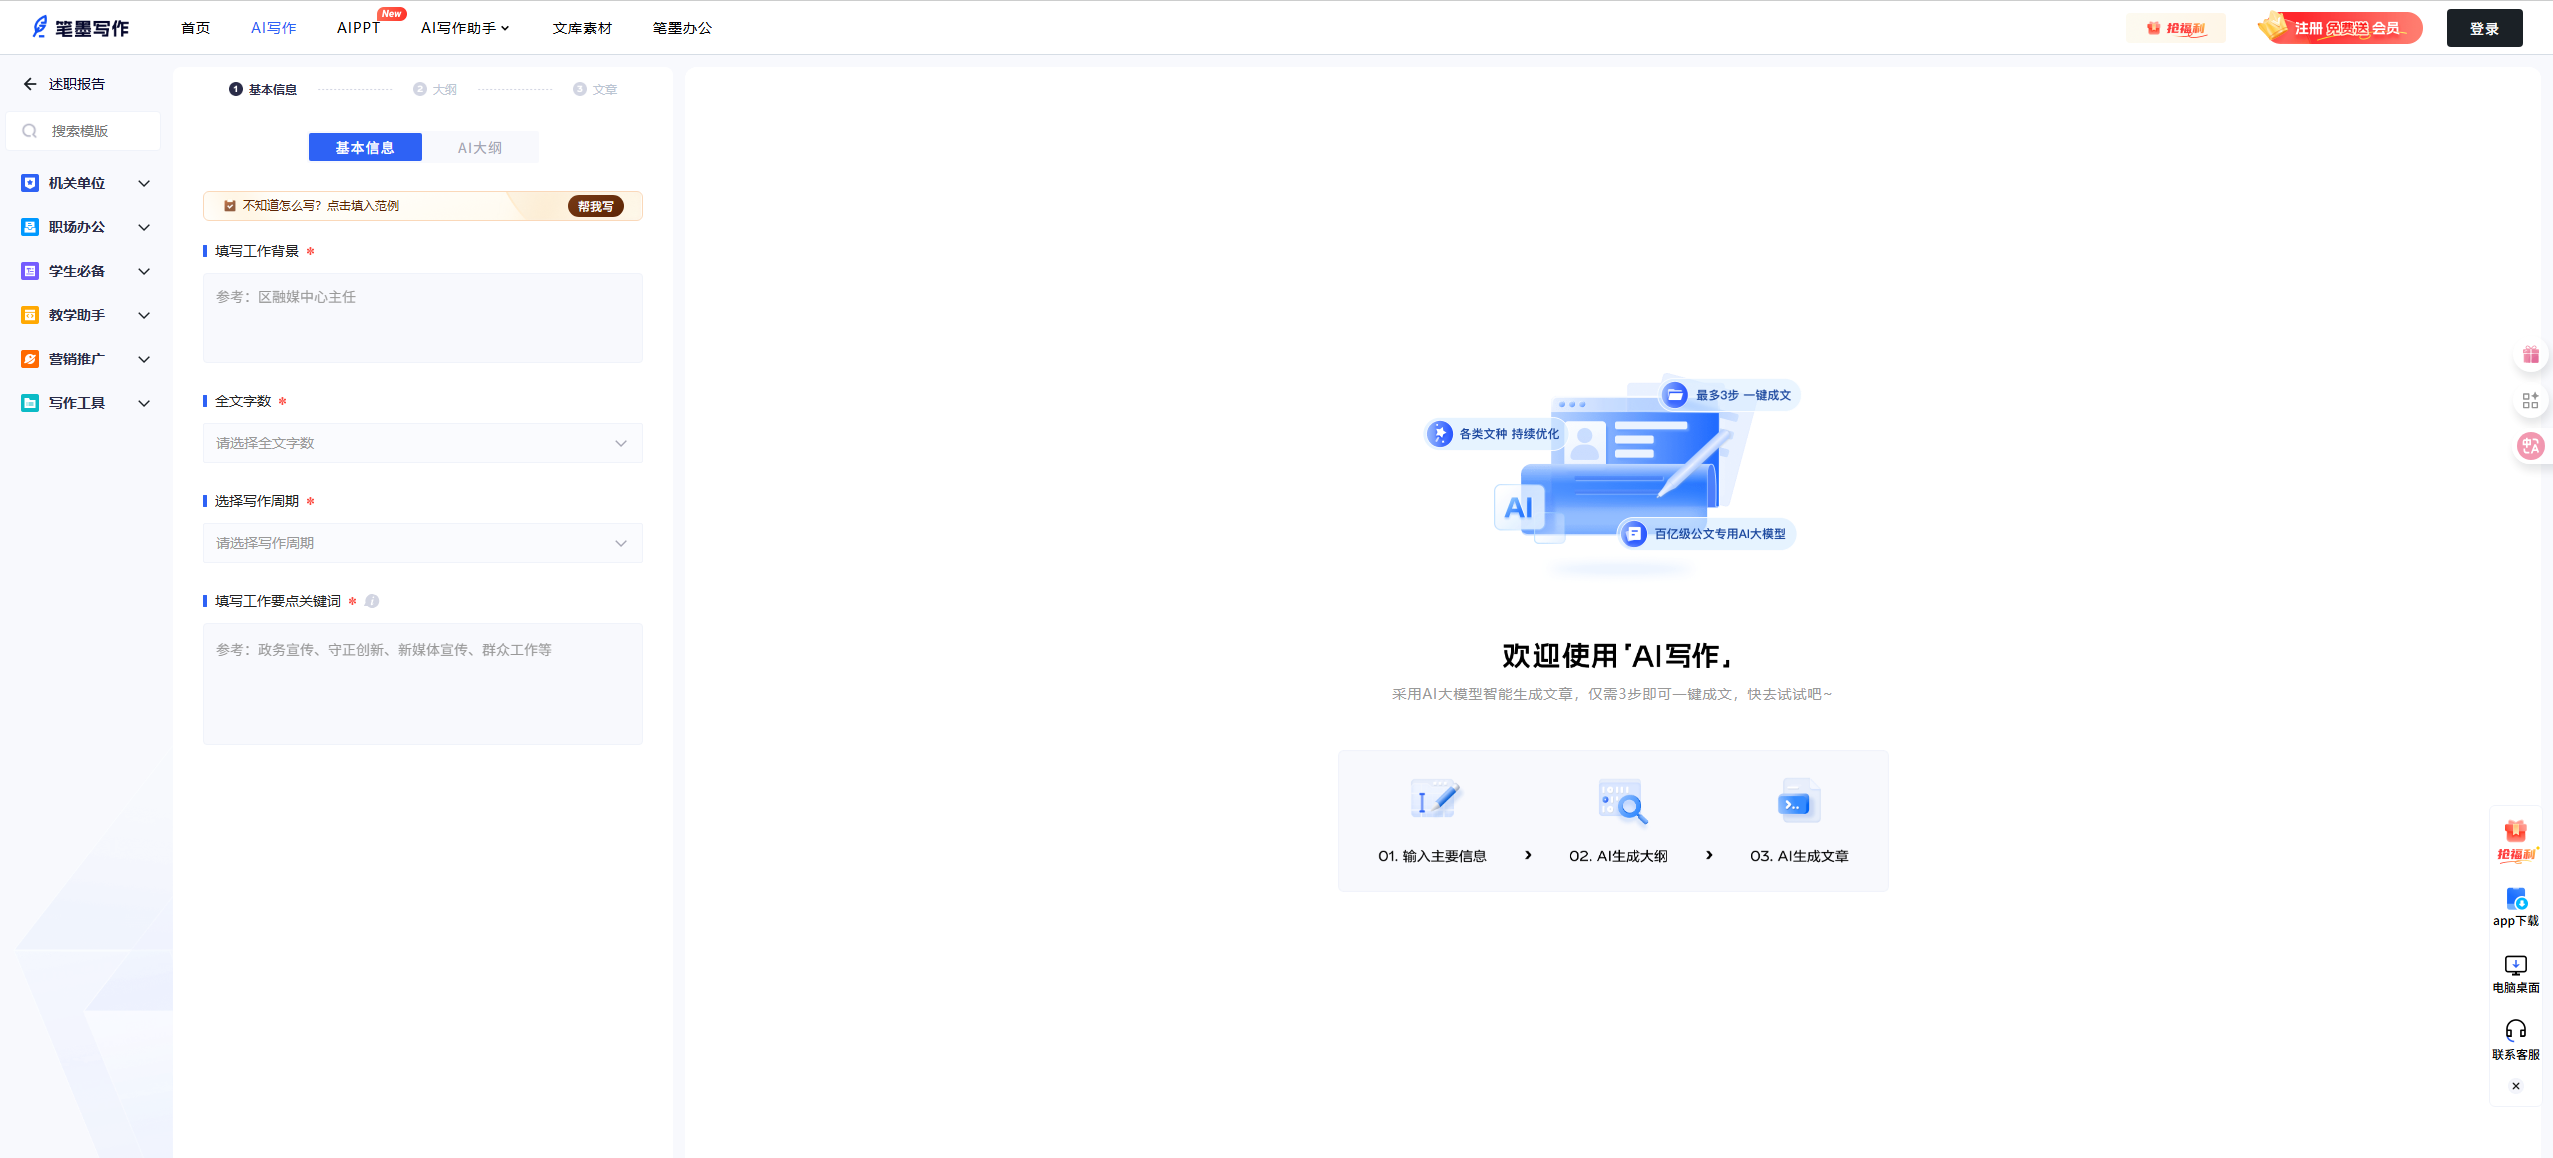The height and width of the screenshot is (1158, 2553).
Task: Open 首页 in the top navigation
Action: click(196, 28)
